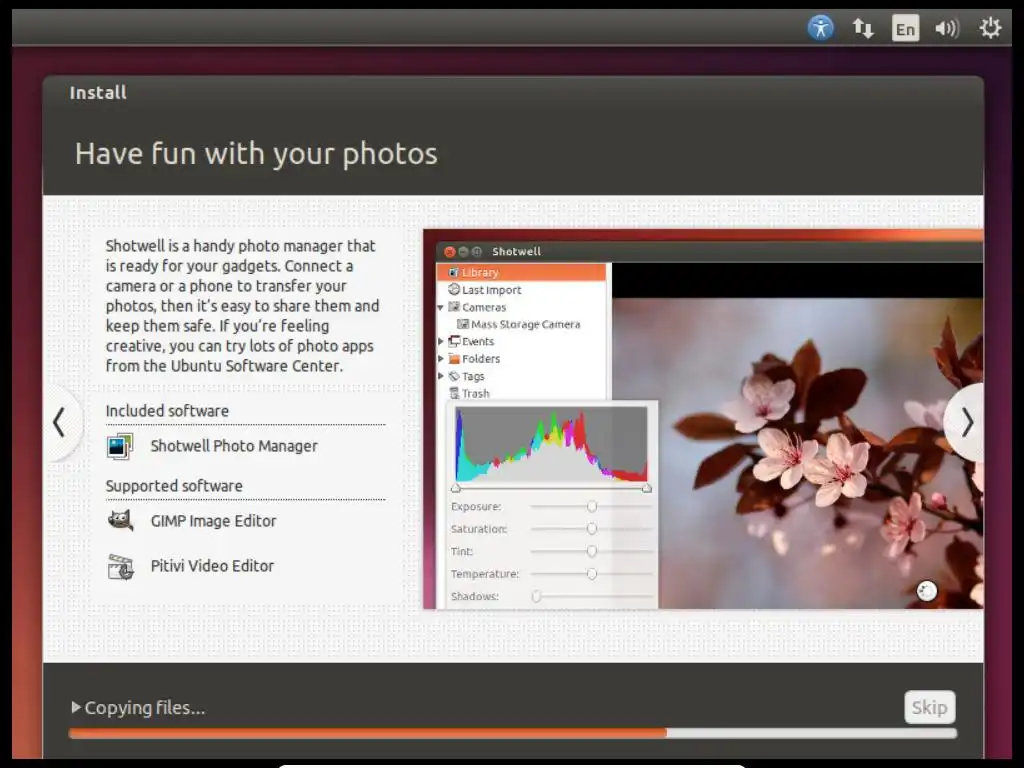
Task: Click the Included software heading
Action: [167, 411]
